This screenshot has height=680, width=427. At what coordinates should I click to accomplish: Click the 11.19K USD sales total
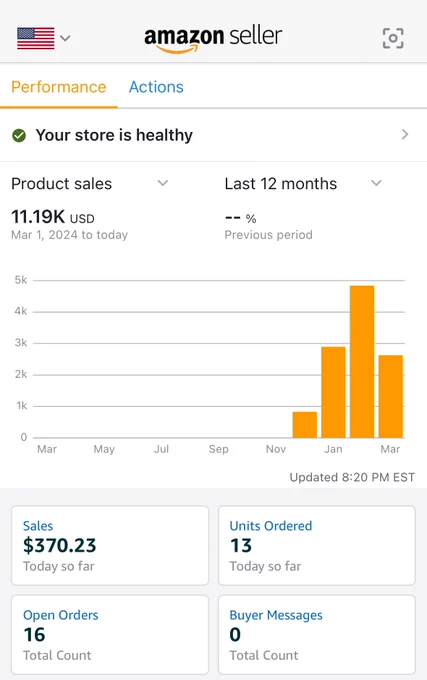[53, 216]
